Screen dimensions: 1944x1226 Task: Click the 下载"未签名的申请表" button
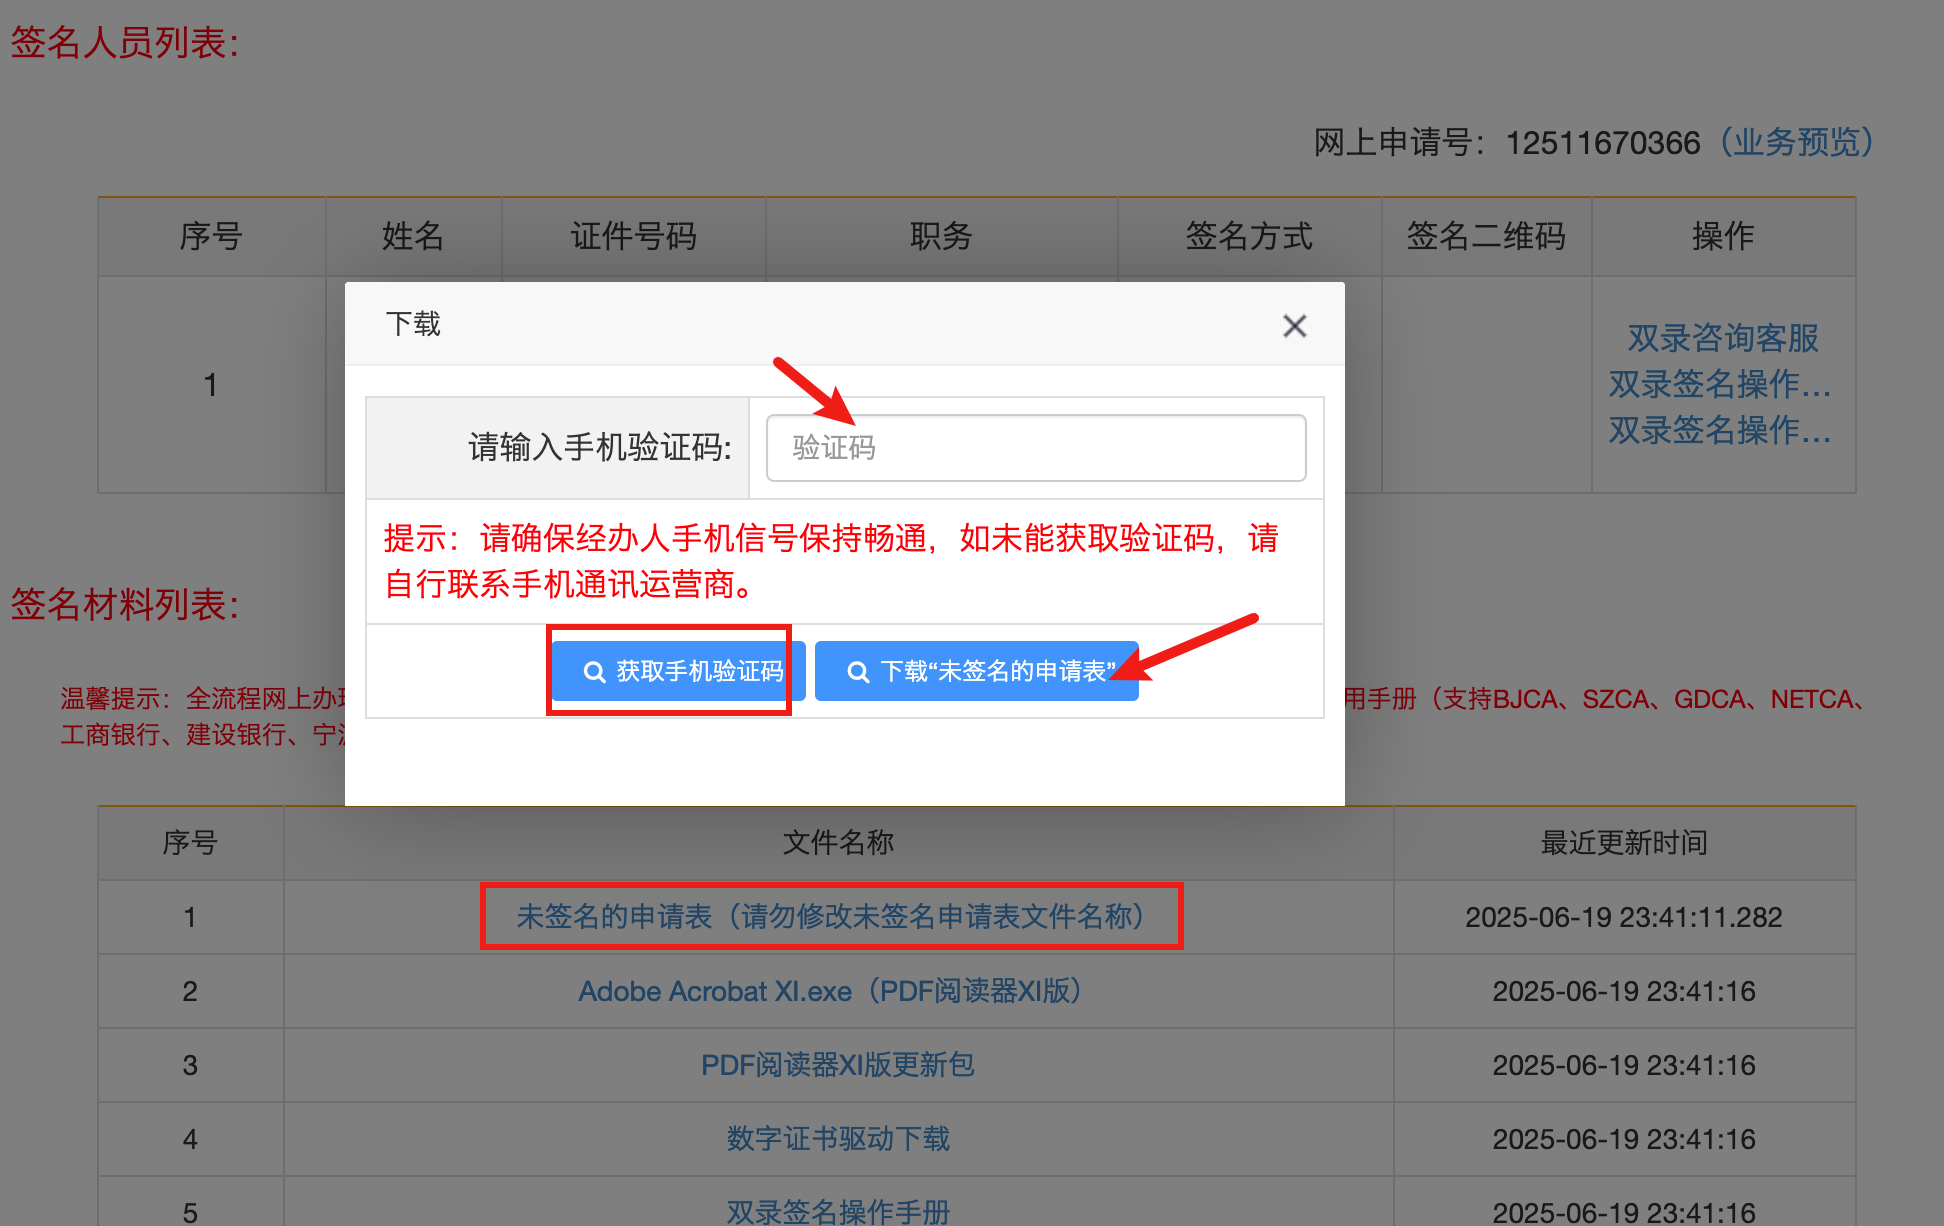point(977,671)
